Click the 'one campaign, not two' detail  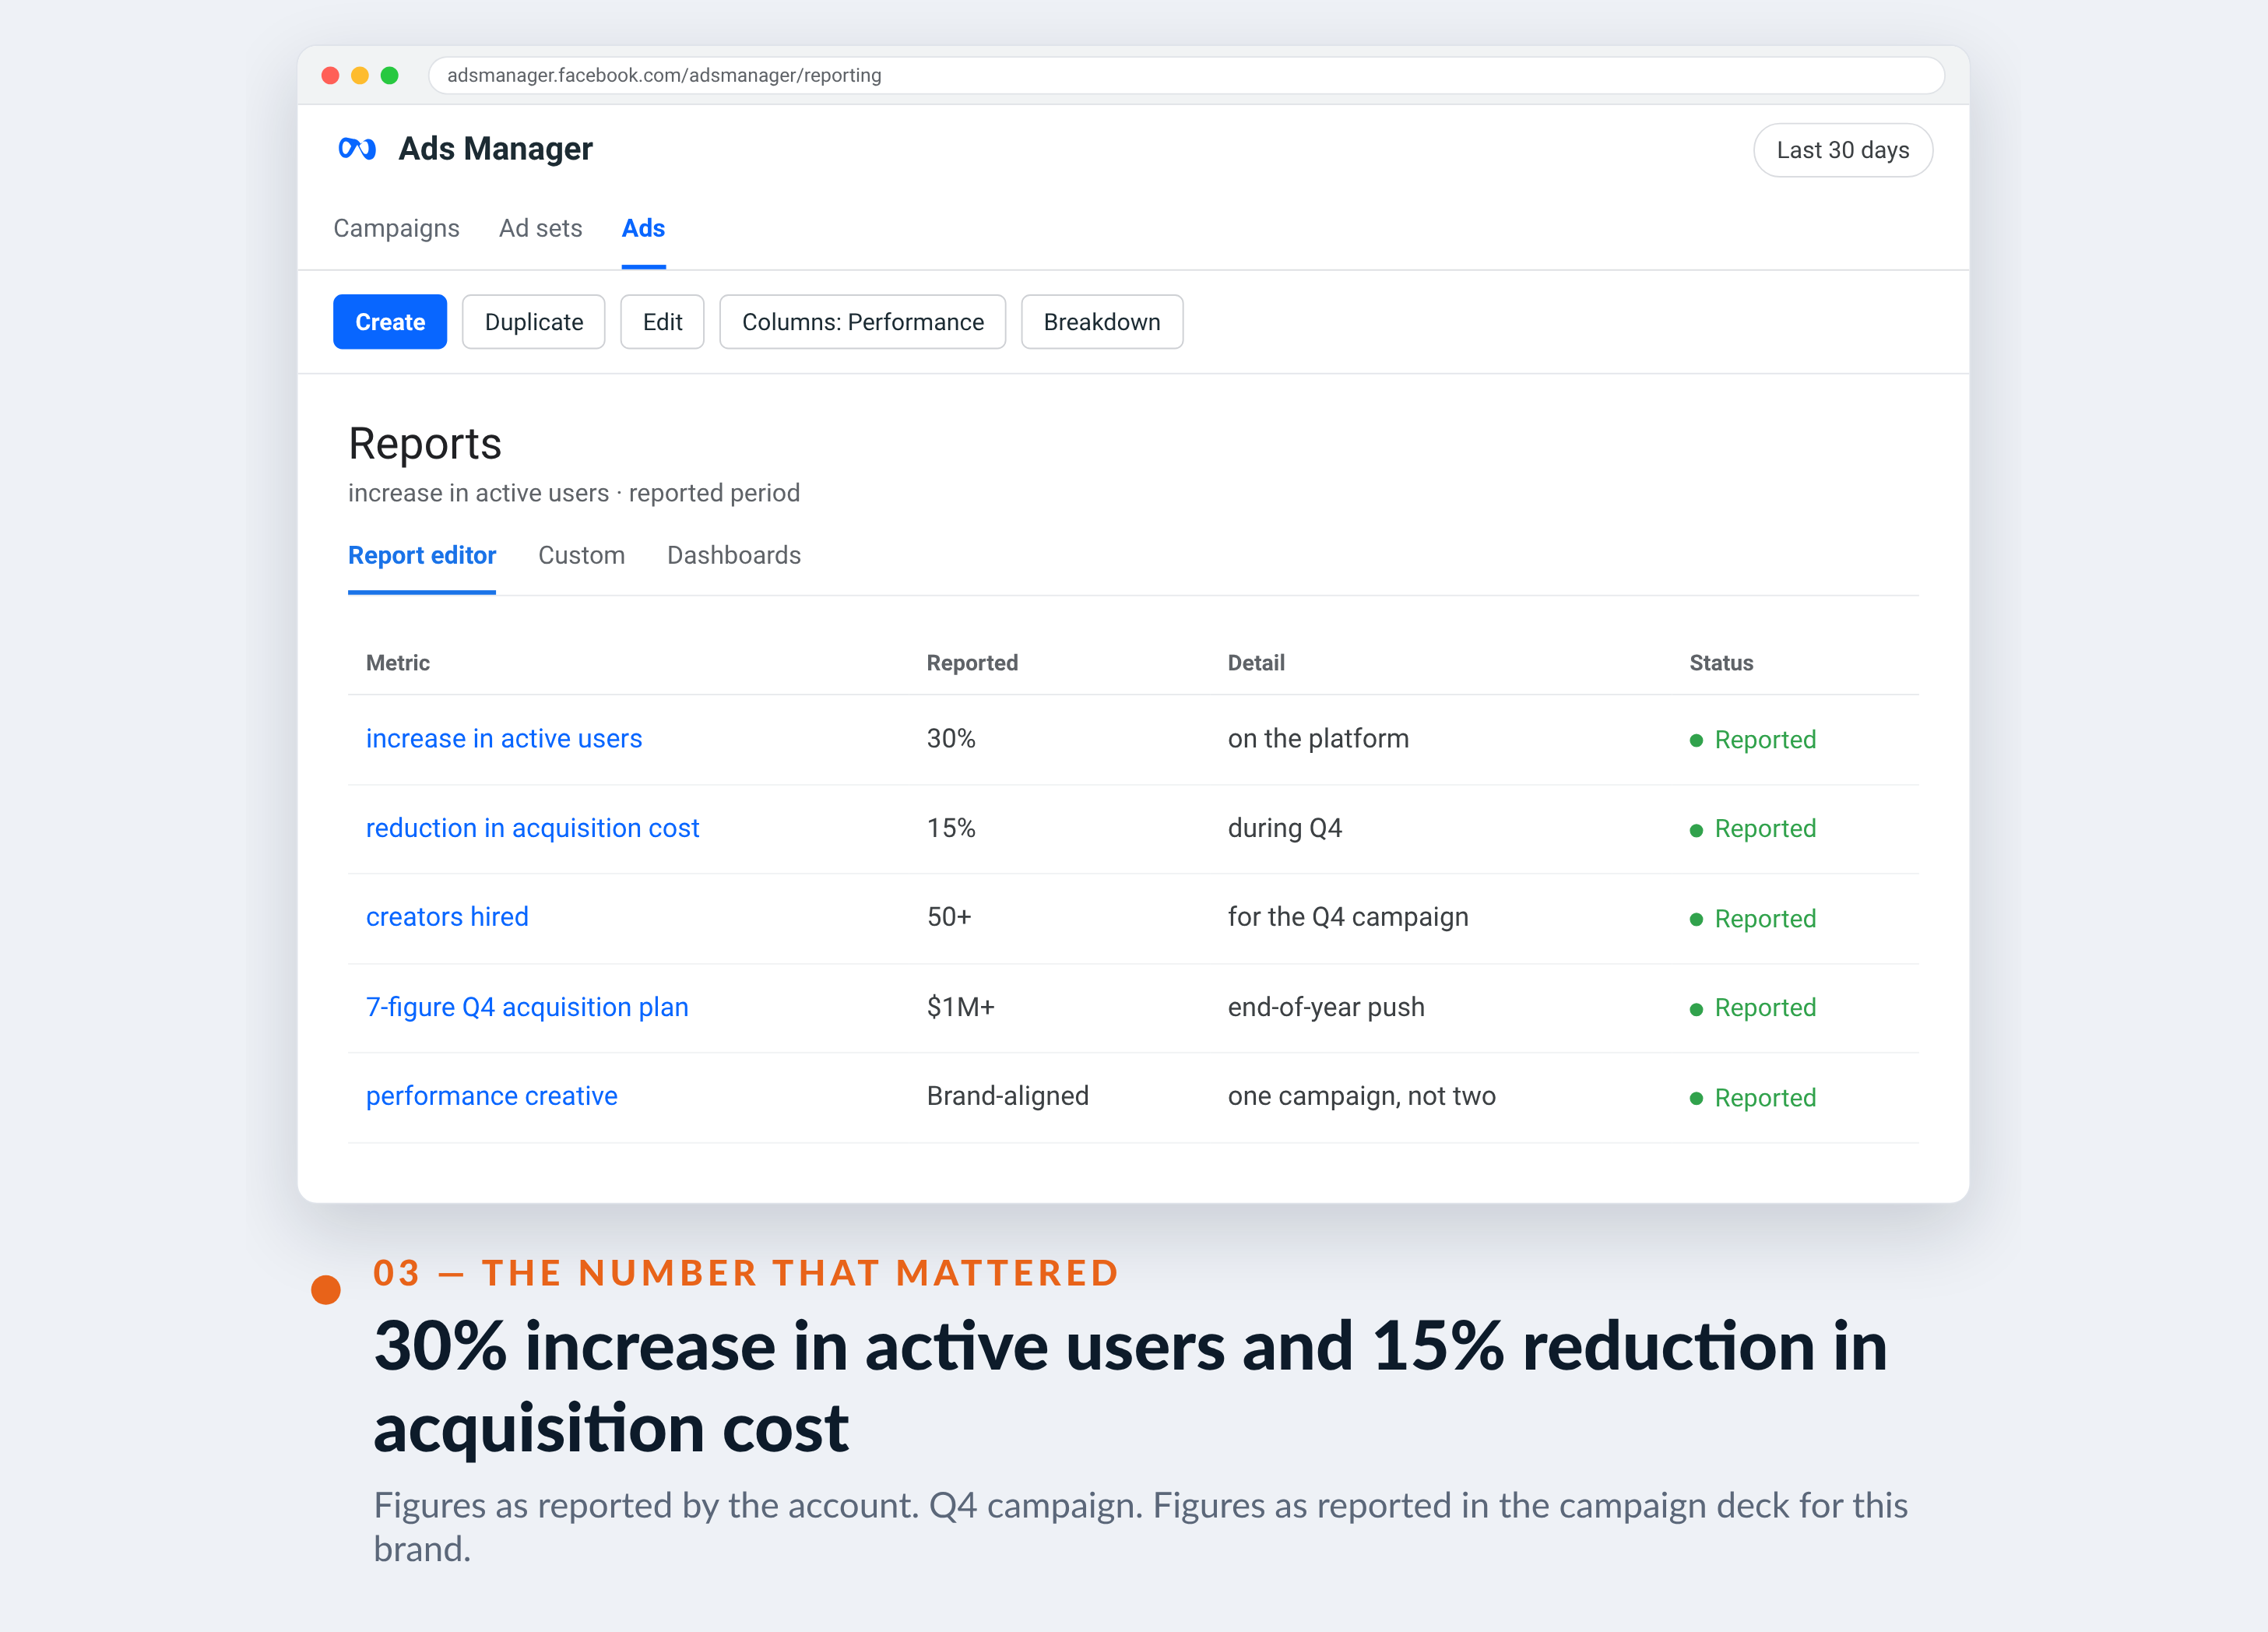coord(1362,1096)
